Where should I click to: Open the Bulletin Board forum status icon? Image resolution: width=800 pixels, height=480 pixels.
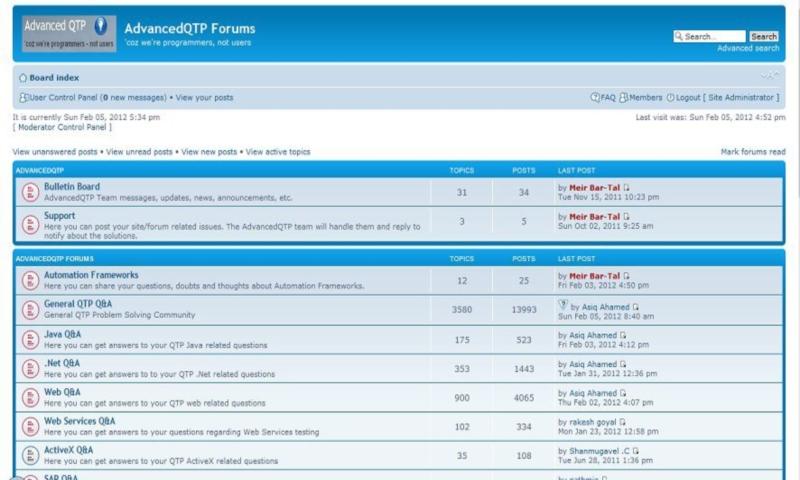click(30, 192)
